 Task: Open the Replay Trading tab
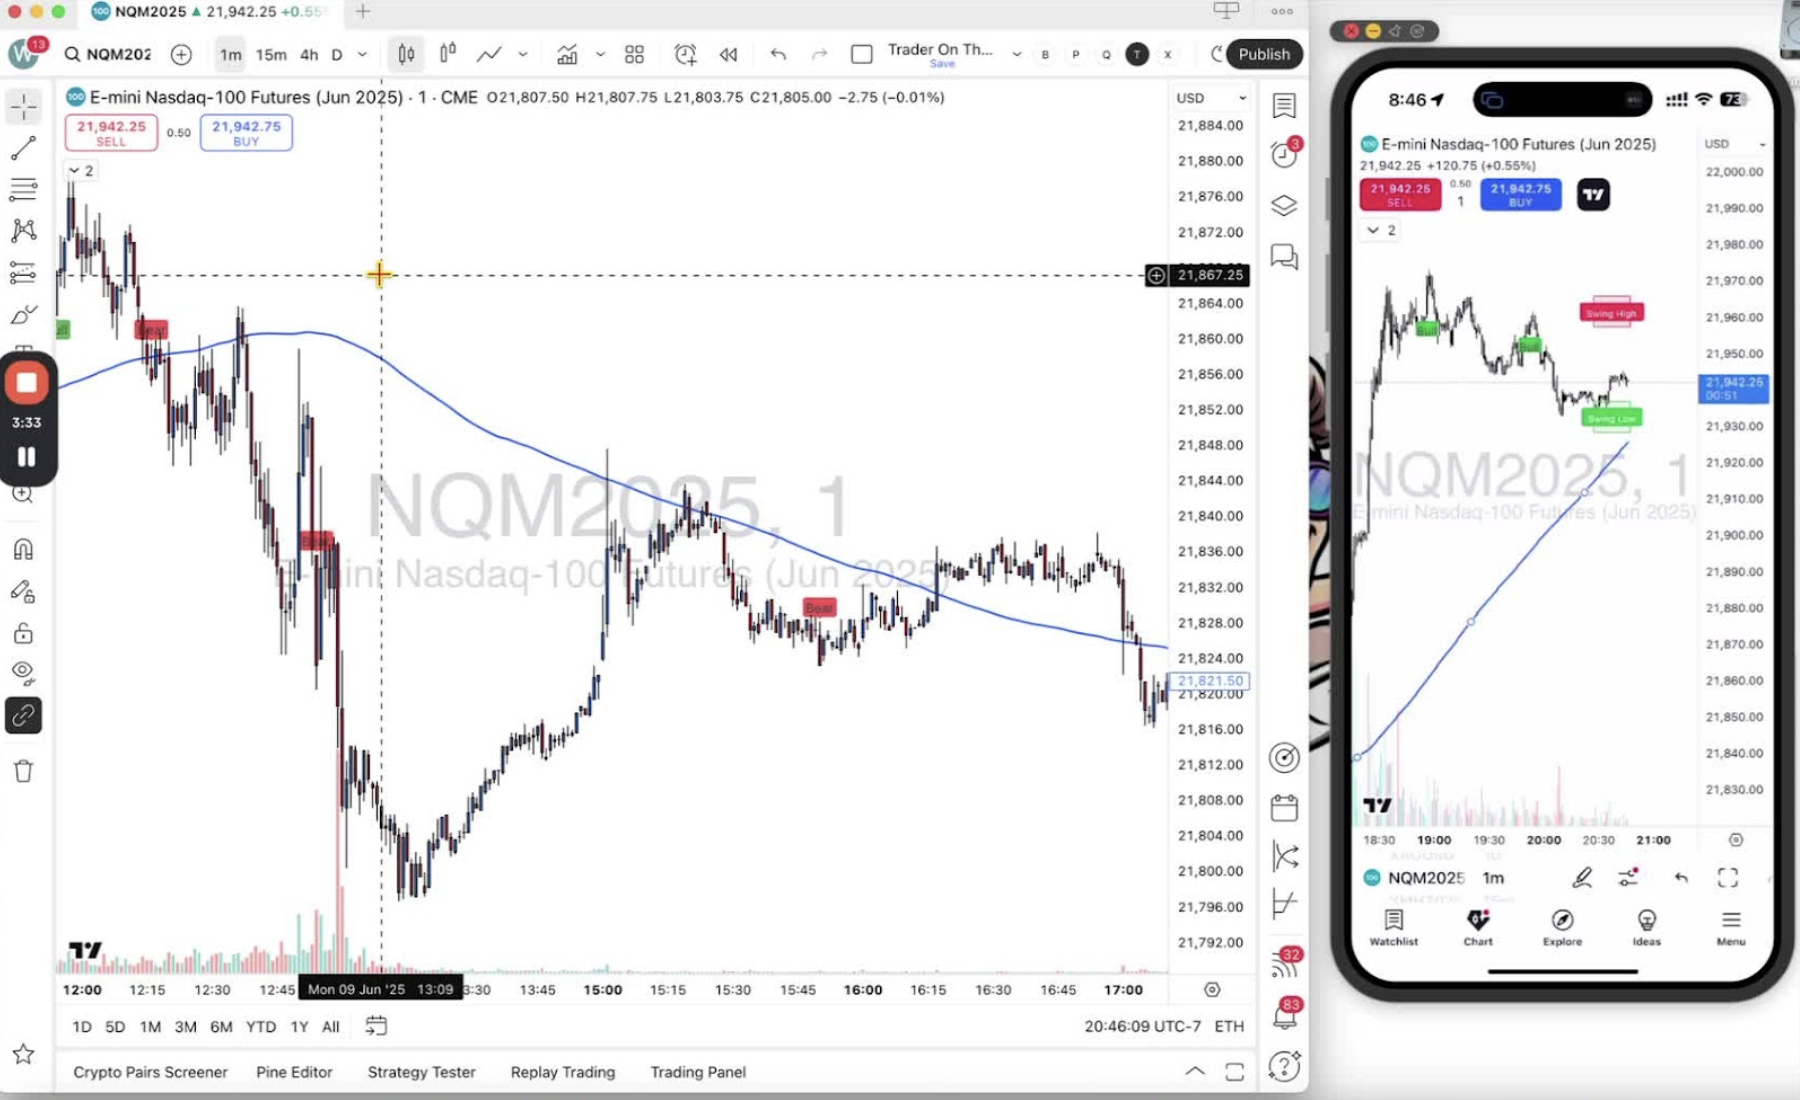point(563,1072)
